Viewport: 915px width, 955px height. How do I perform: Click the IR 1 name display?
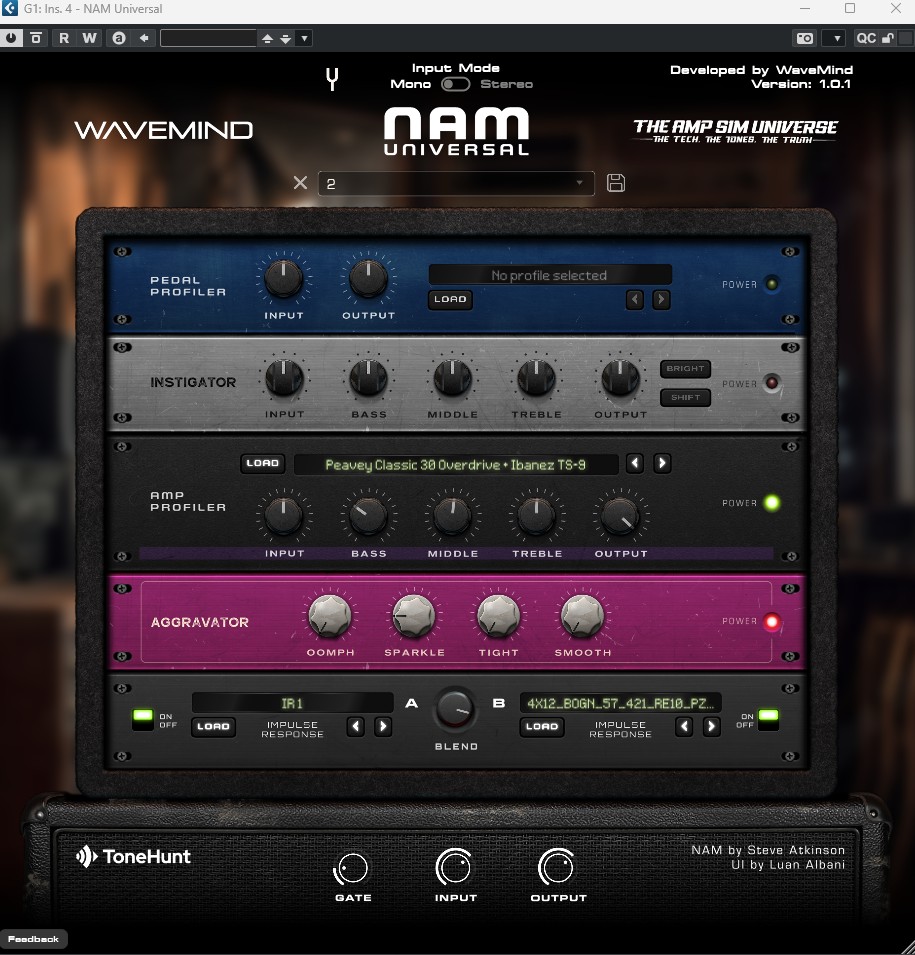tap(292, 703)
